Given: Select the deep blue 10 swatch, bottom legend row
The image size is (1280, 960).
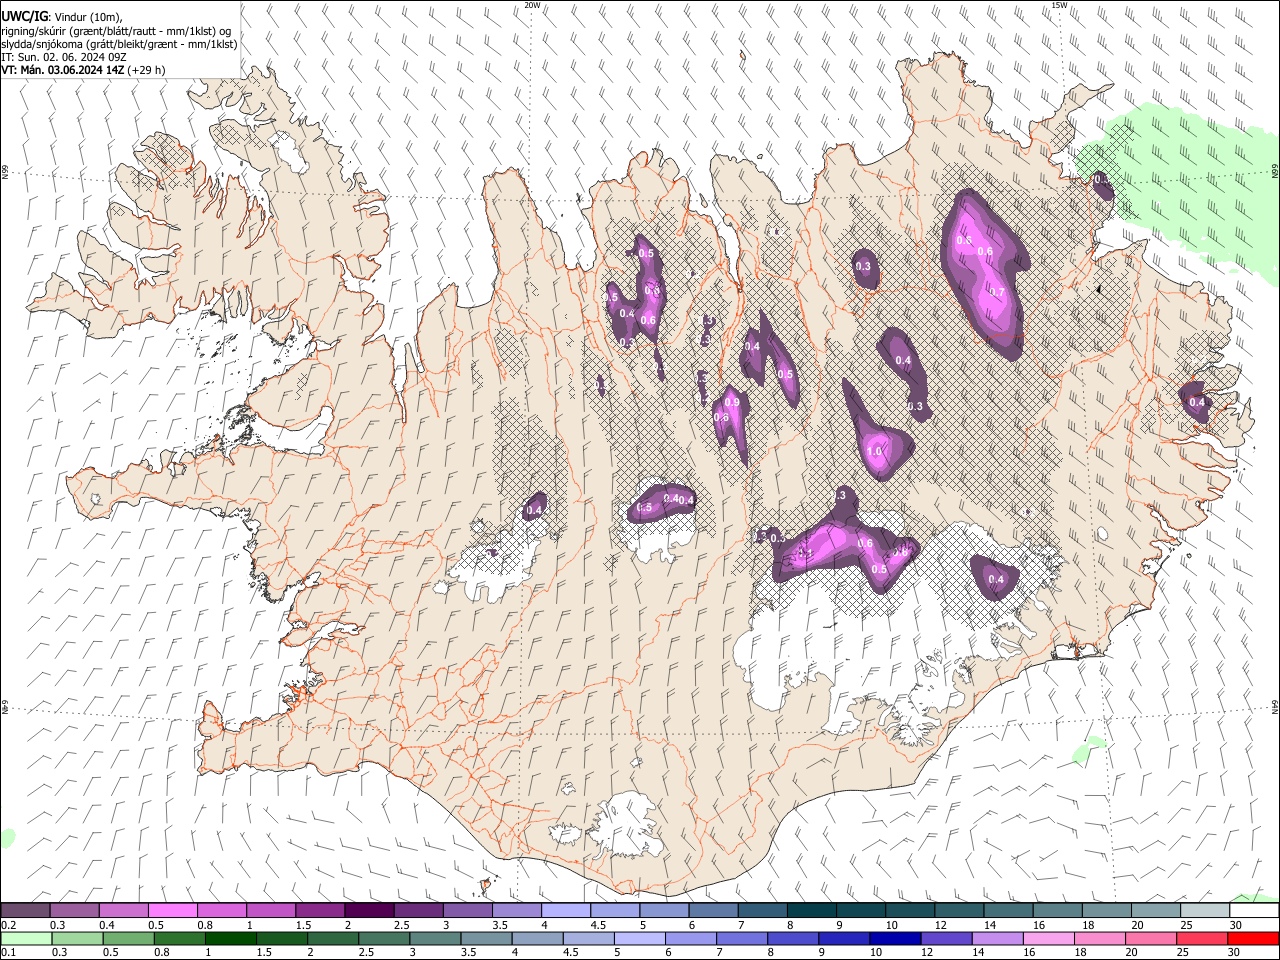Looking at the screenshot, I should pos(896,938).
